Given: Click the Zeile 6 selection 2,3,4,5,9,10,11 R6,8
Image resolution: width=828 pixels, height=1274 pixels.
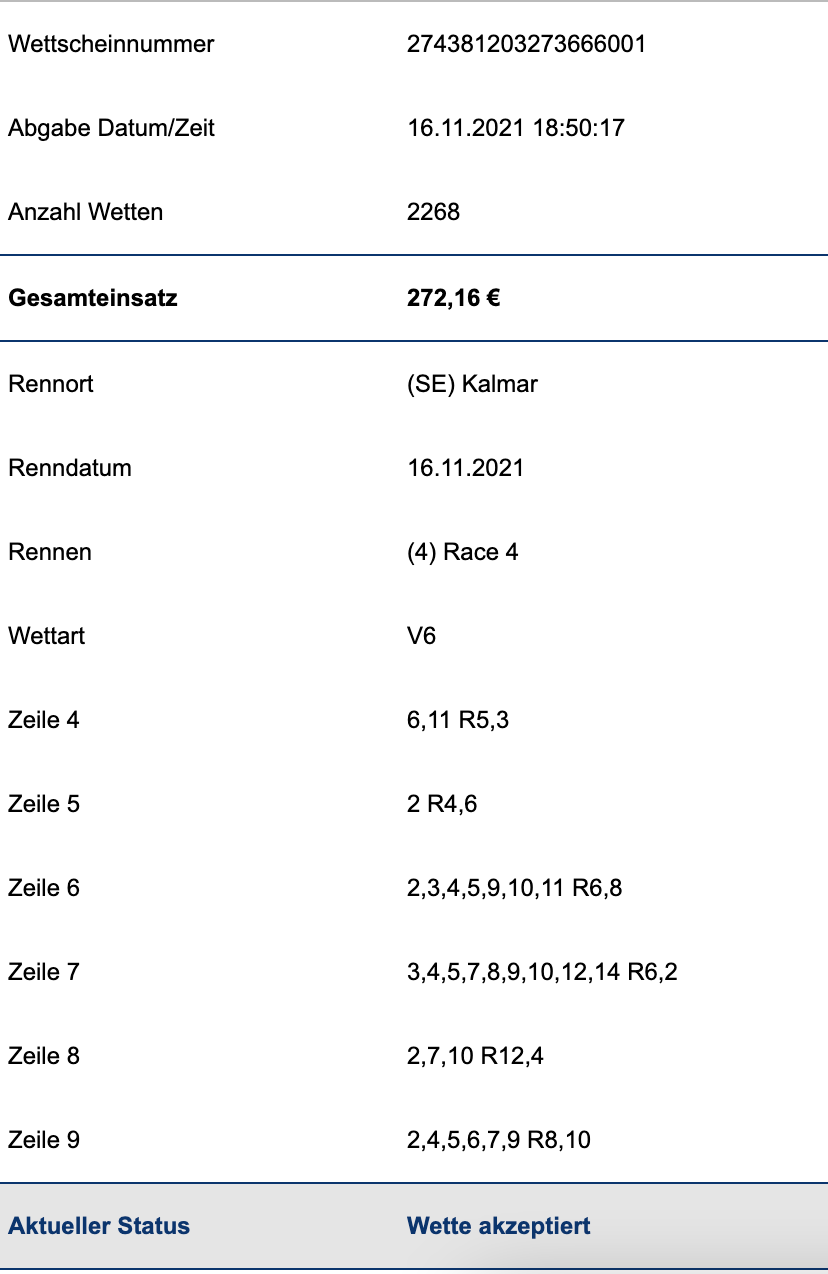Looking at the screenshot, I should pyautogui.click(x=515, y=888).
